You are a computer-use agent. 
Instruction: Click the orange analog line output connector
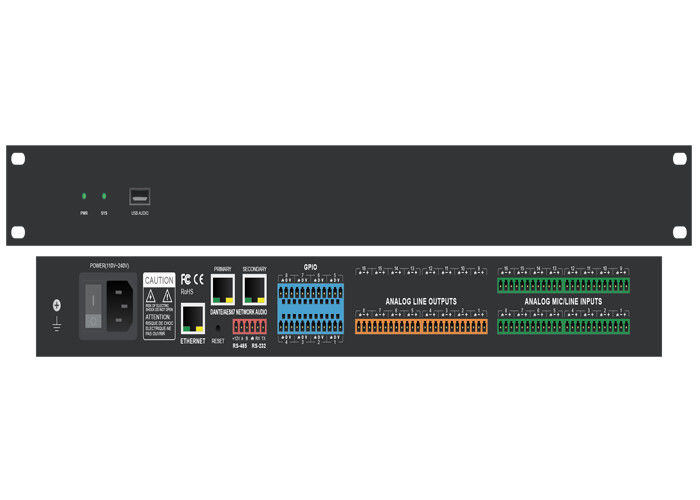(x=421, y=326)
